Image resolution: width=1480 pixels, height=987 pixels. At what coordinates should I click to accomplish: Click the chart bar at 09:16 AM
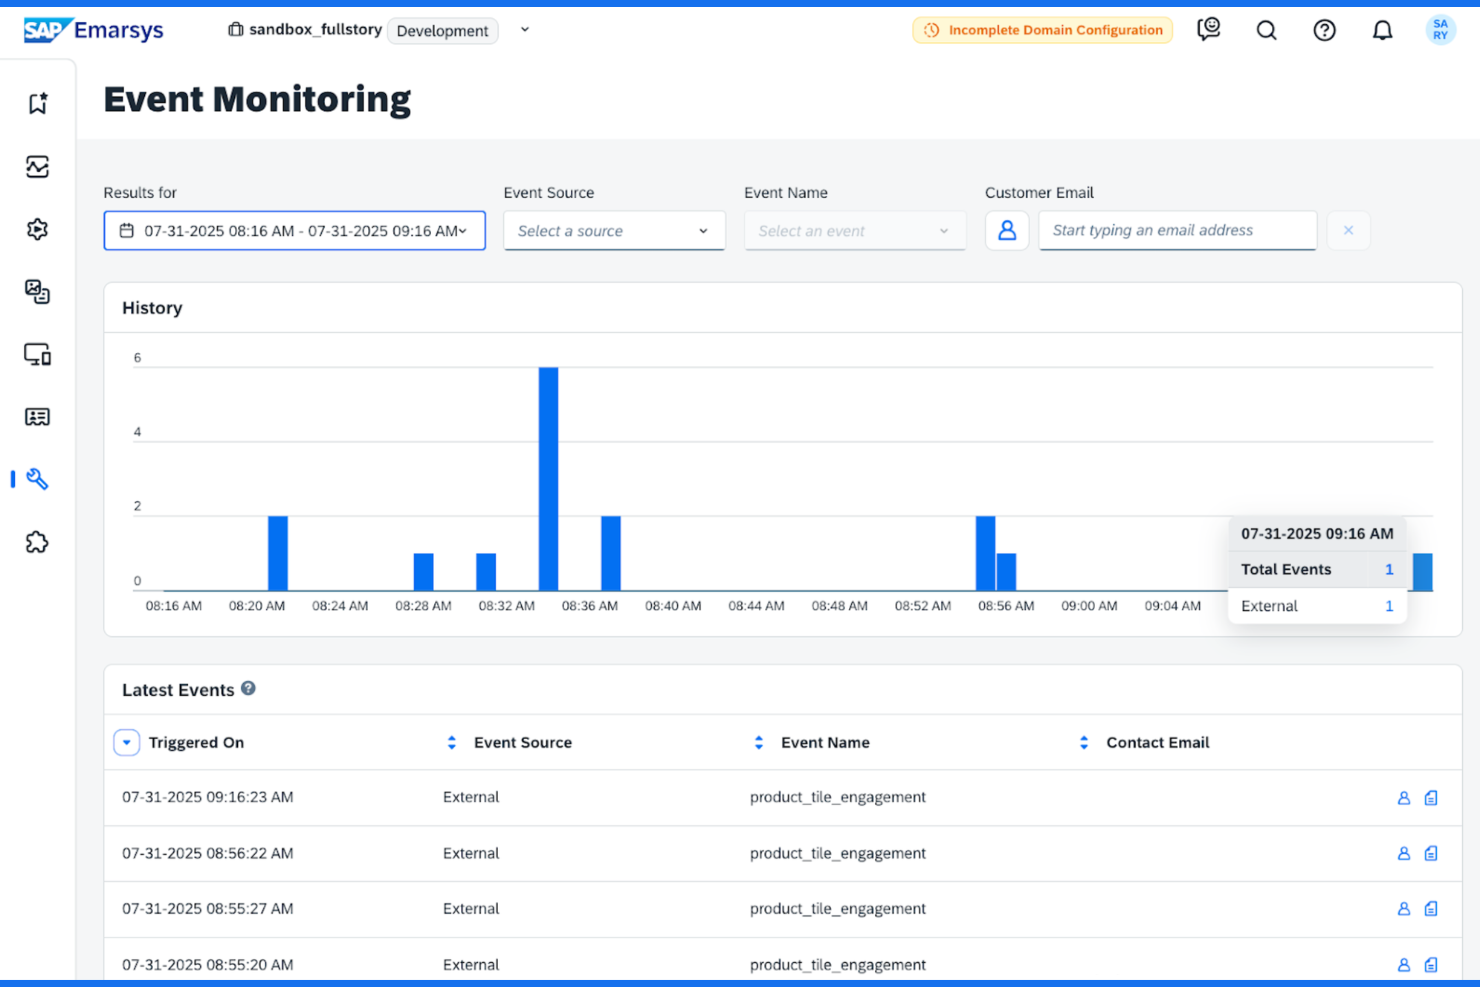[1422, 572]
